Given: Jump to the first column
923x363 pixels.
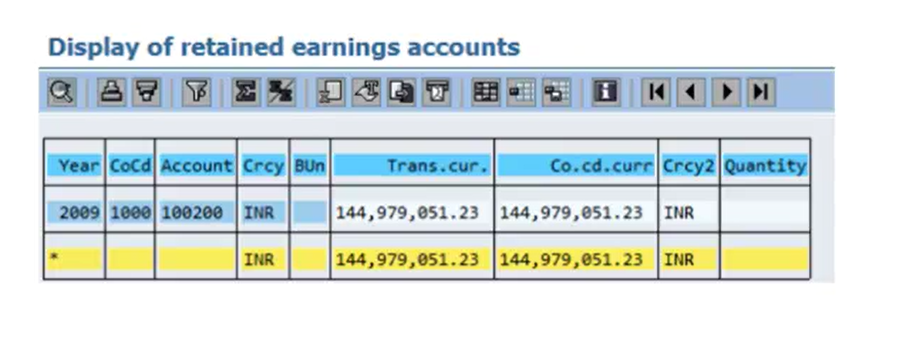Looking at the screenshot, I should coord(656,92).
